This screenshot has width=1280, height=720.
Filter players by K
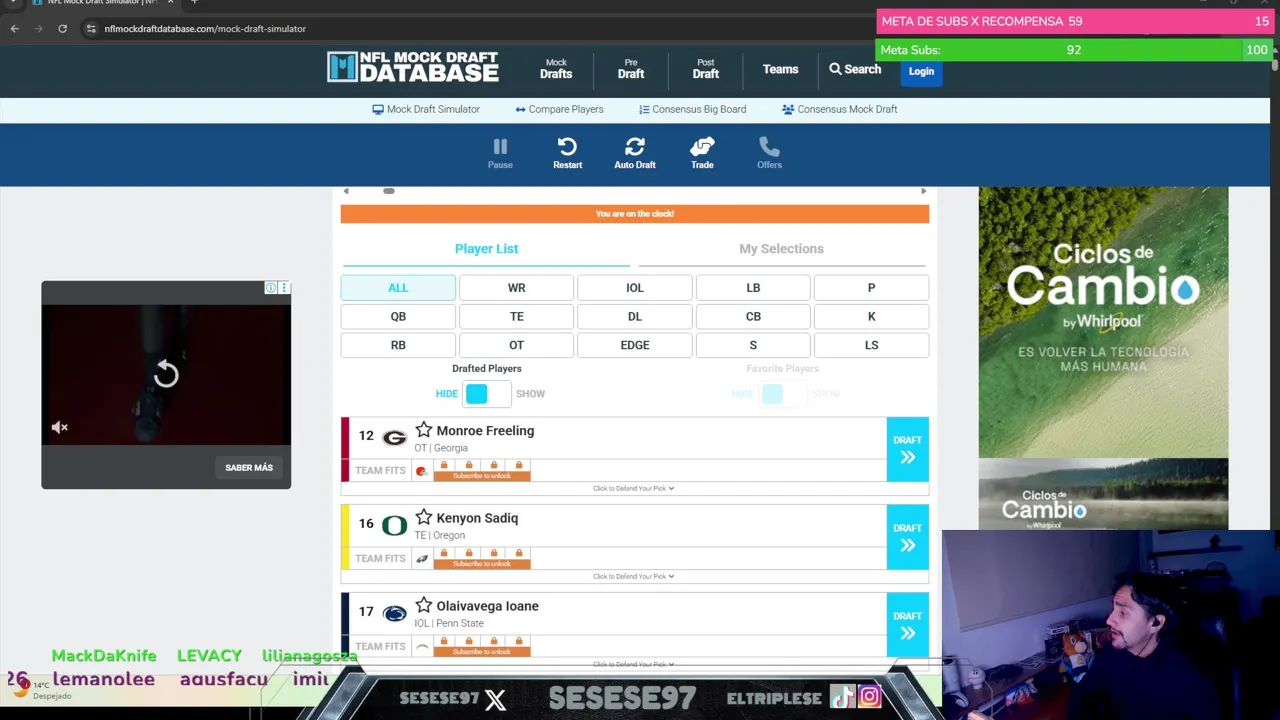click(871, 316)
